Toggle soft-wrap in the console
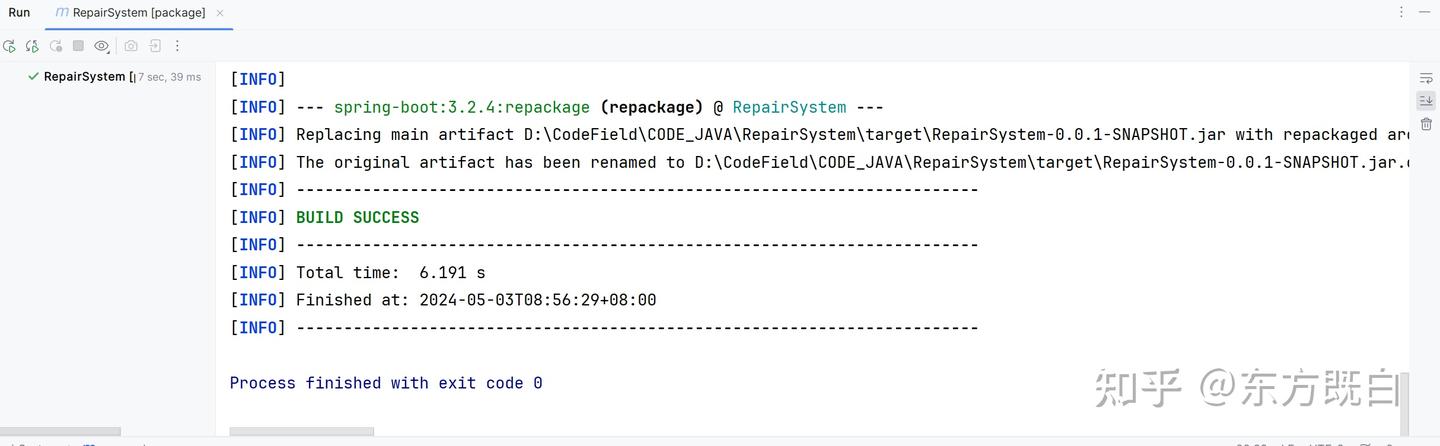 click(1426, 78)
